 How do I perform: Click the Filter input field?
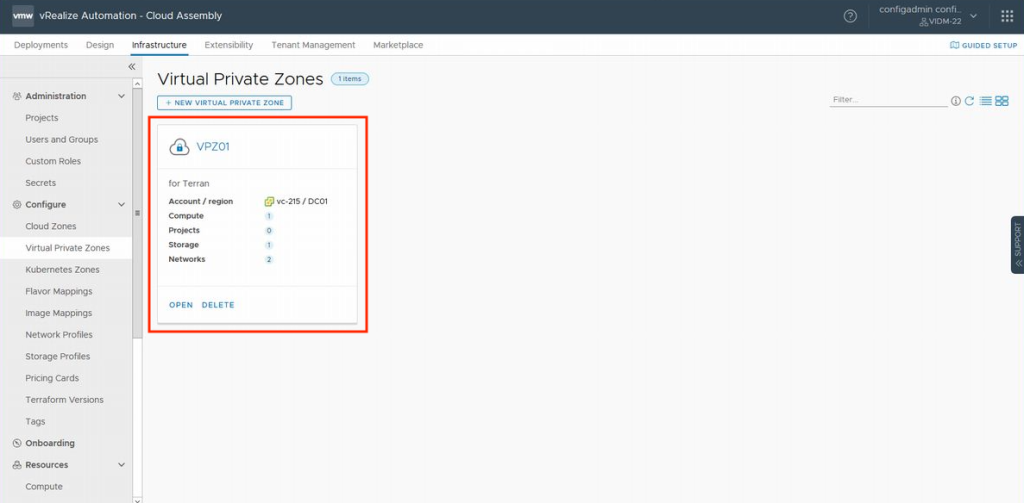click(x=888, y=100)
